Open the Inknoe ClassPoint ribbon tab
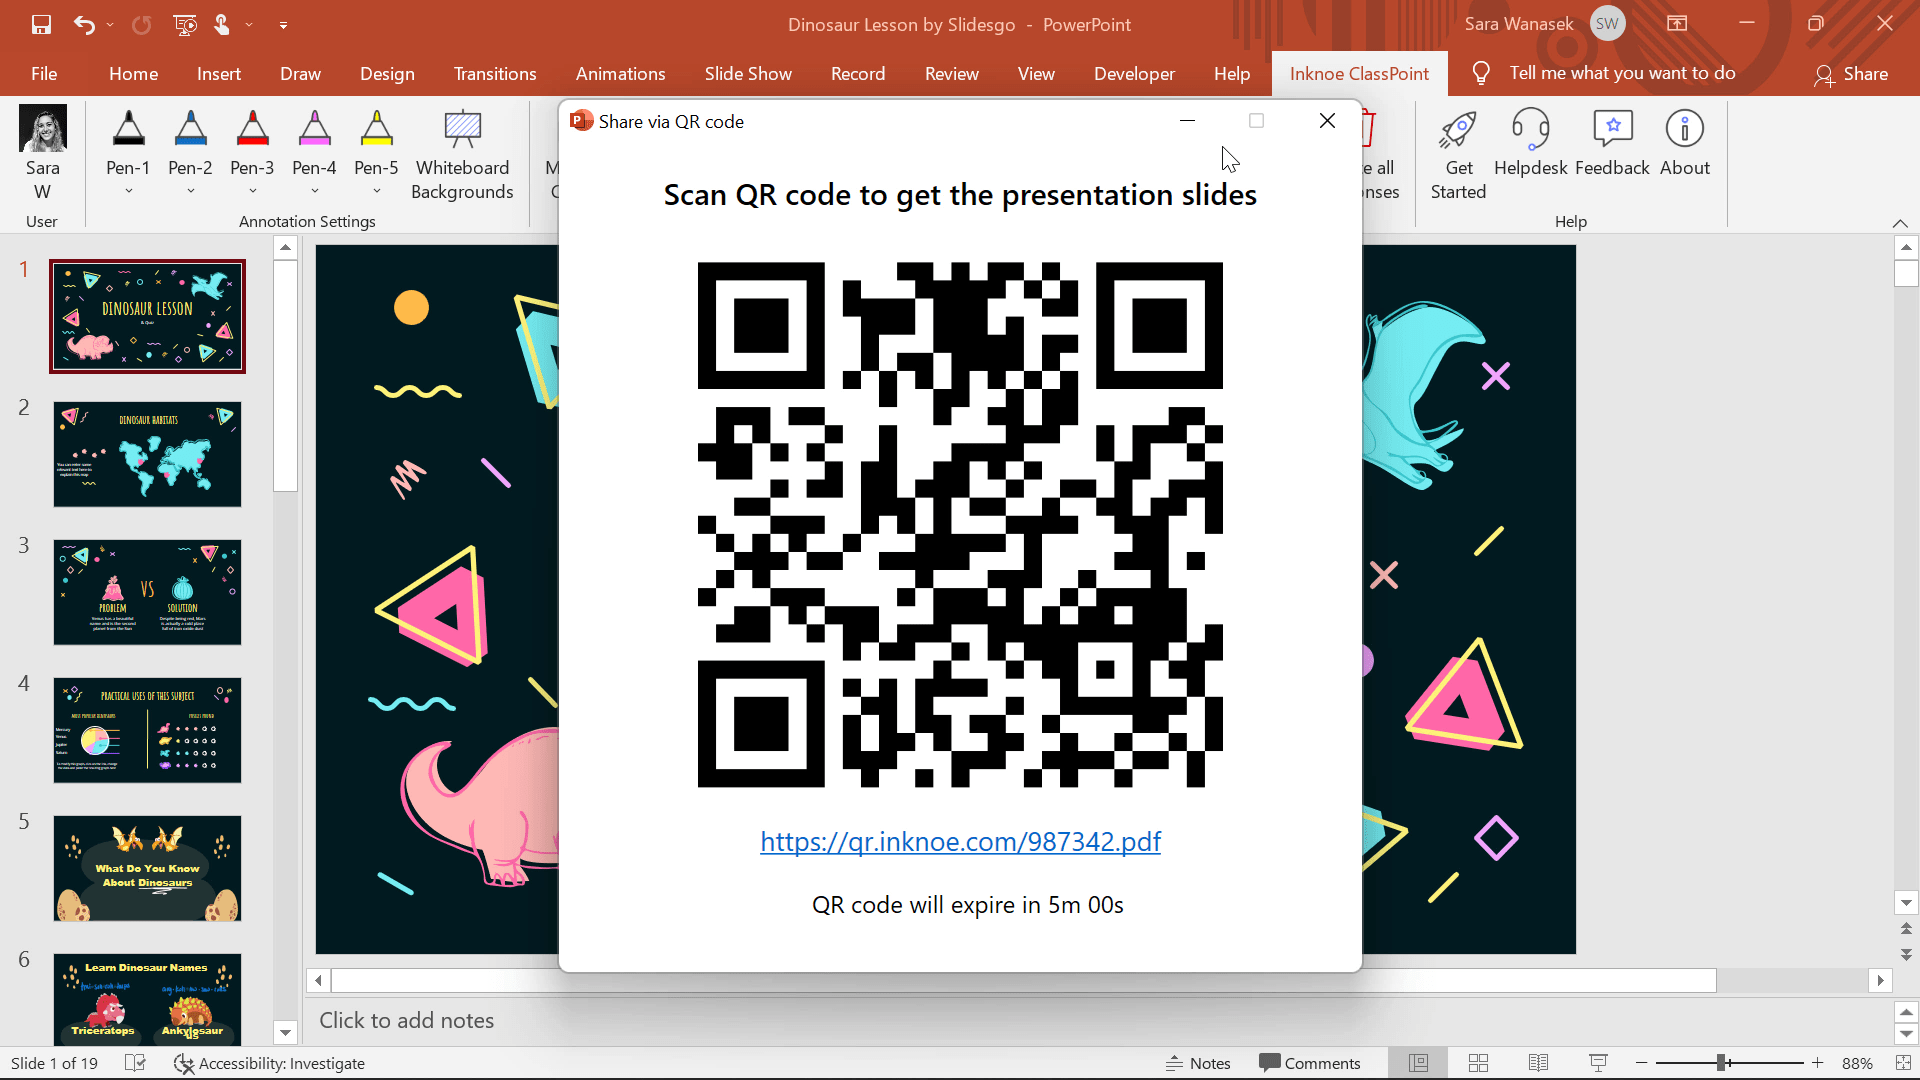The height and width of the screenshot is (1080, 1920). tap(1360, 73)
